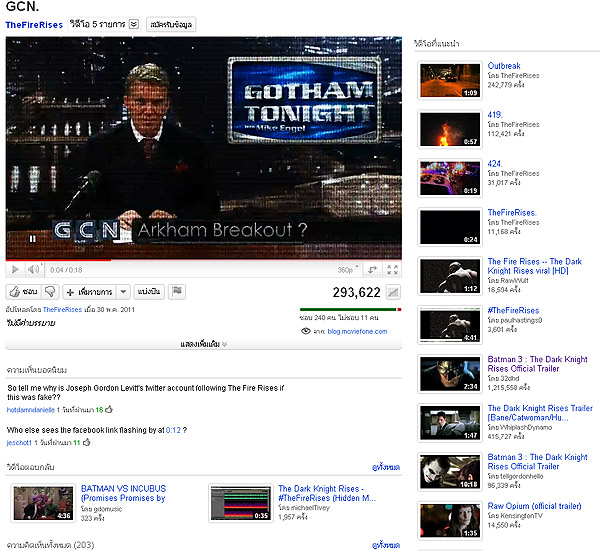
Task: Open Dark Knight Rises Trailer Bane/Catwoman link
Action: 540,413
